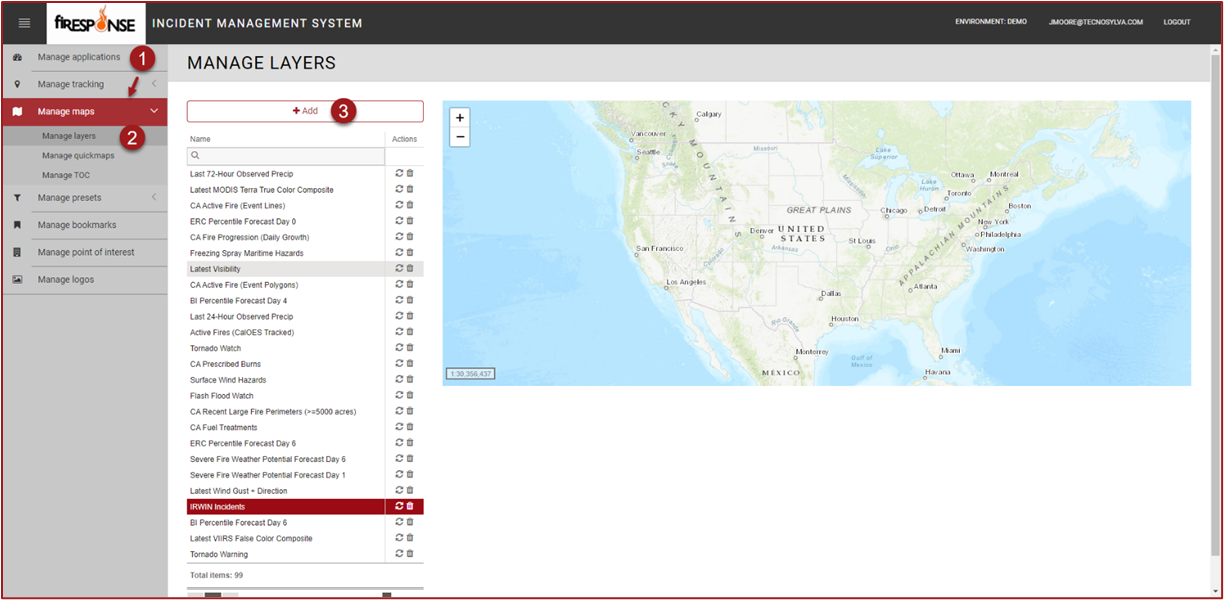This screenshot has width=1224, height=600.
Task: Collapse the Manage maps menu
Action: (x=153, y=111)
